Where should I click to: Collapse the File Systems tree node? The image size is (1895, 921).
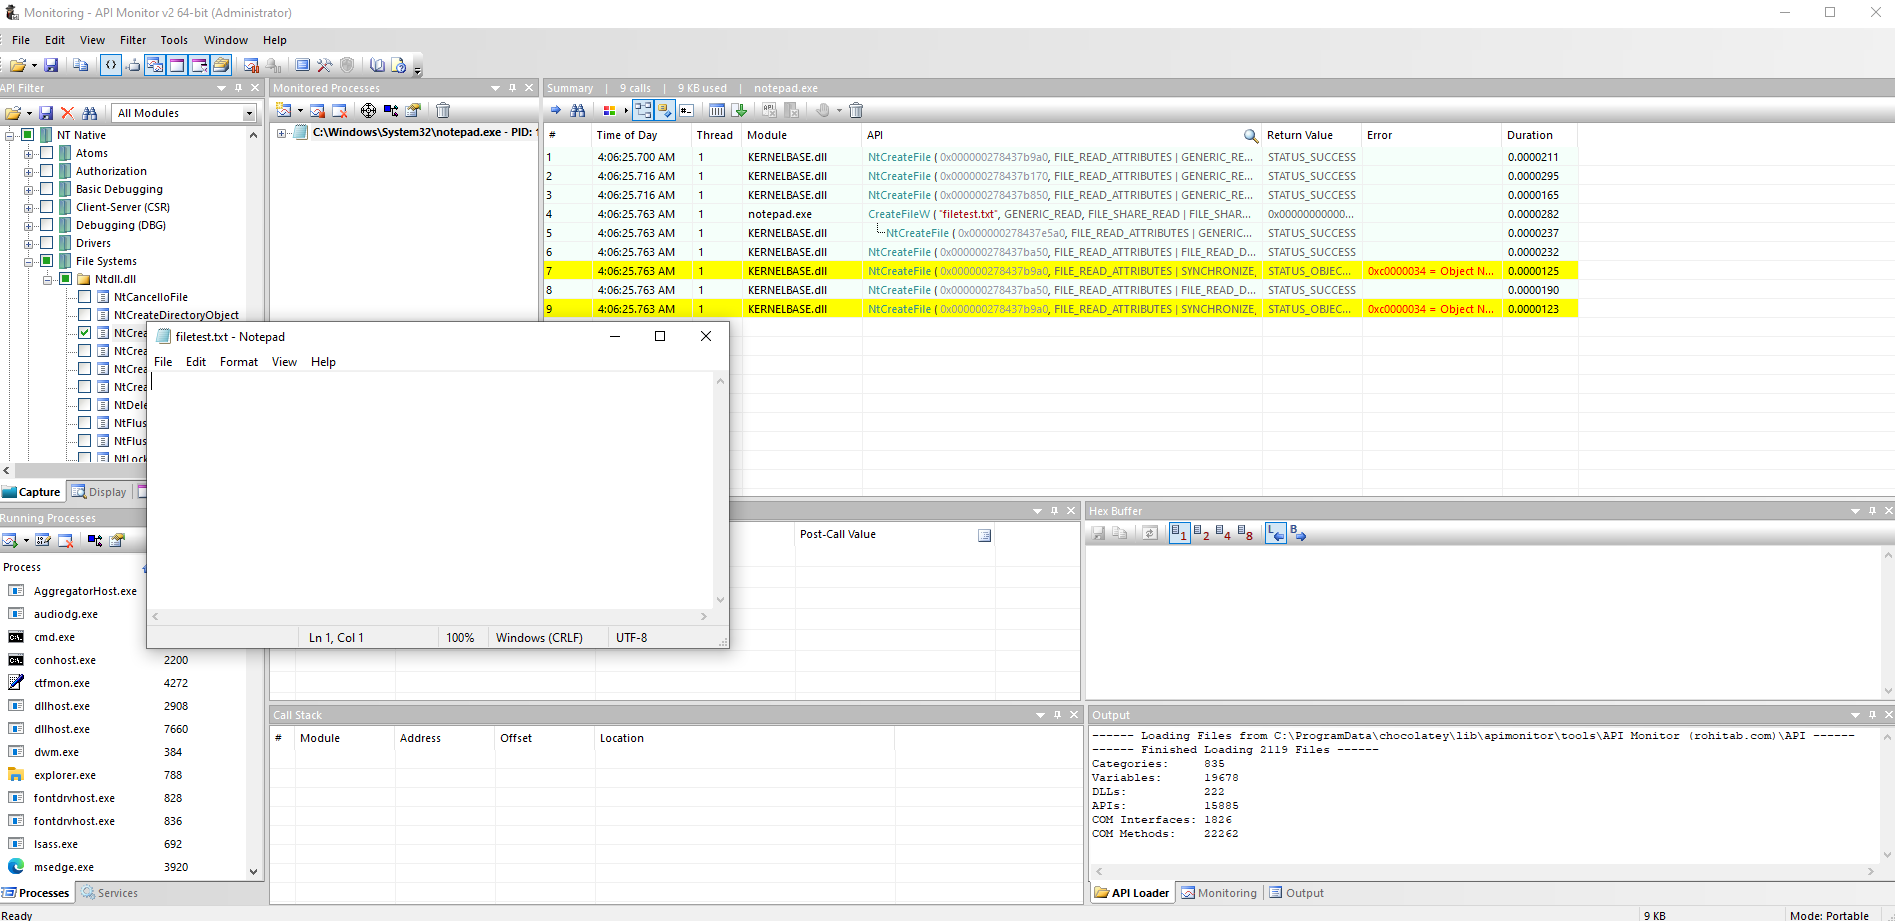pyautogui.click(x=29, y=261)
